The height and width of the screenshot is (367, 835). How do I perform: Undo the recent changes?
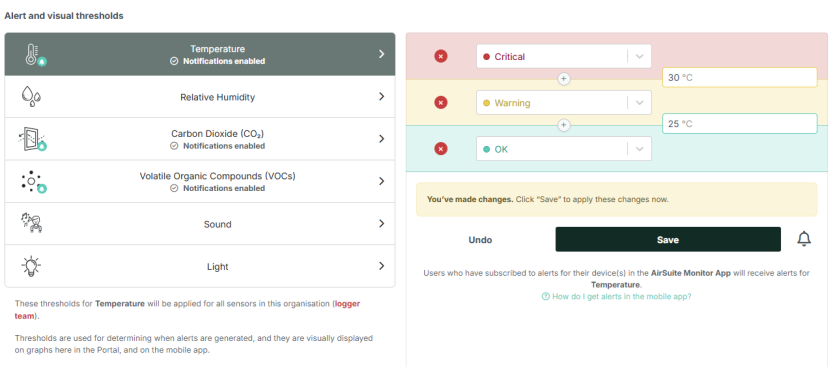point(480,240)
